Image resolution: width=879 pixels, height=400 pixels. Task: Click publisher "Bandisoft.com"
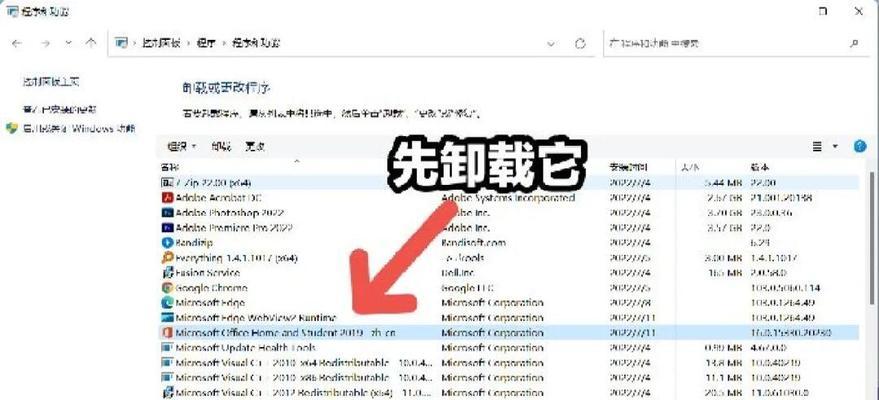pyautogui.click(x=474, y=243)
